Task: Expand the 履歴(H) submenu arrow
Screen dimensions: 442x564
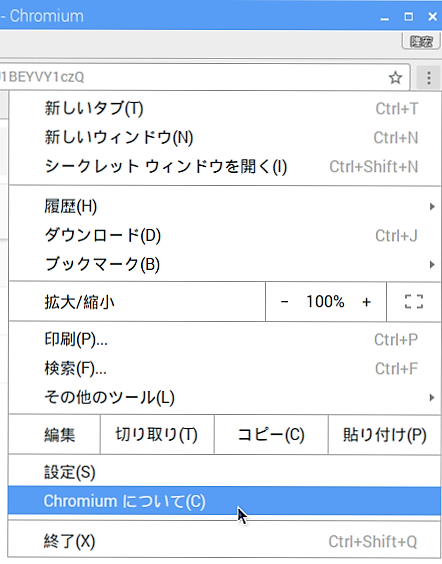Action: pyautogui.click(x=432, y=206)
